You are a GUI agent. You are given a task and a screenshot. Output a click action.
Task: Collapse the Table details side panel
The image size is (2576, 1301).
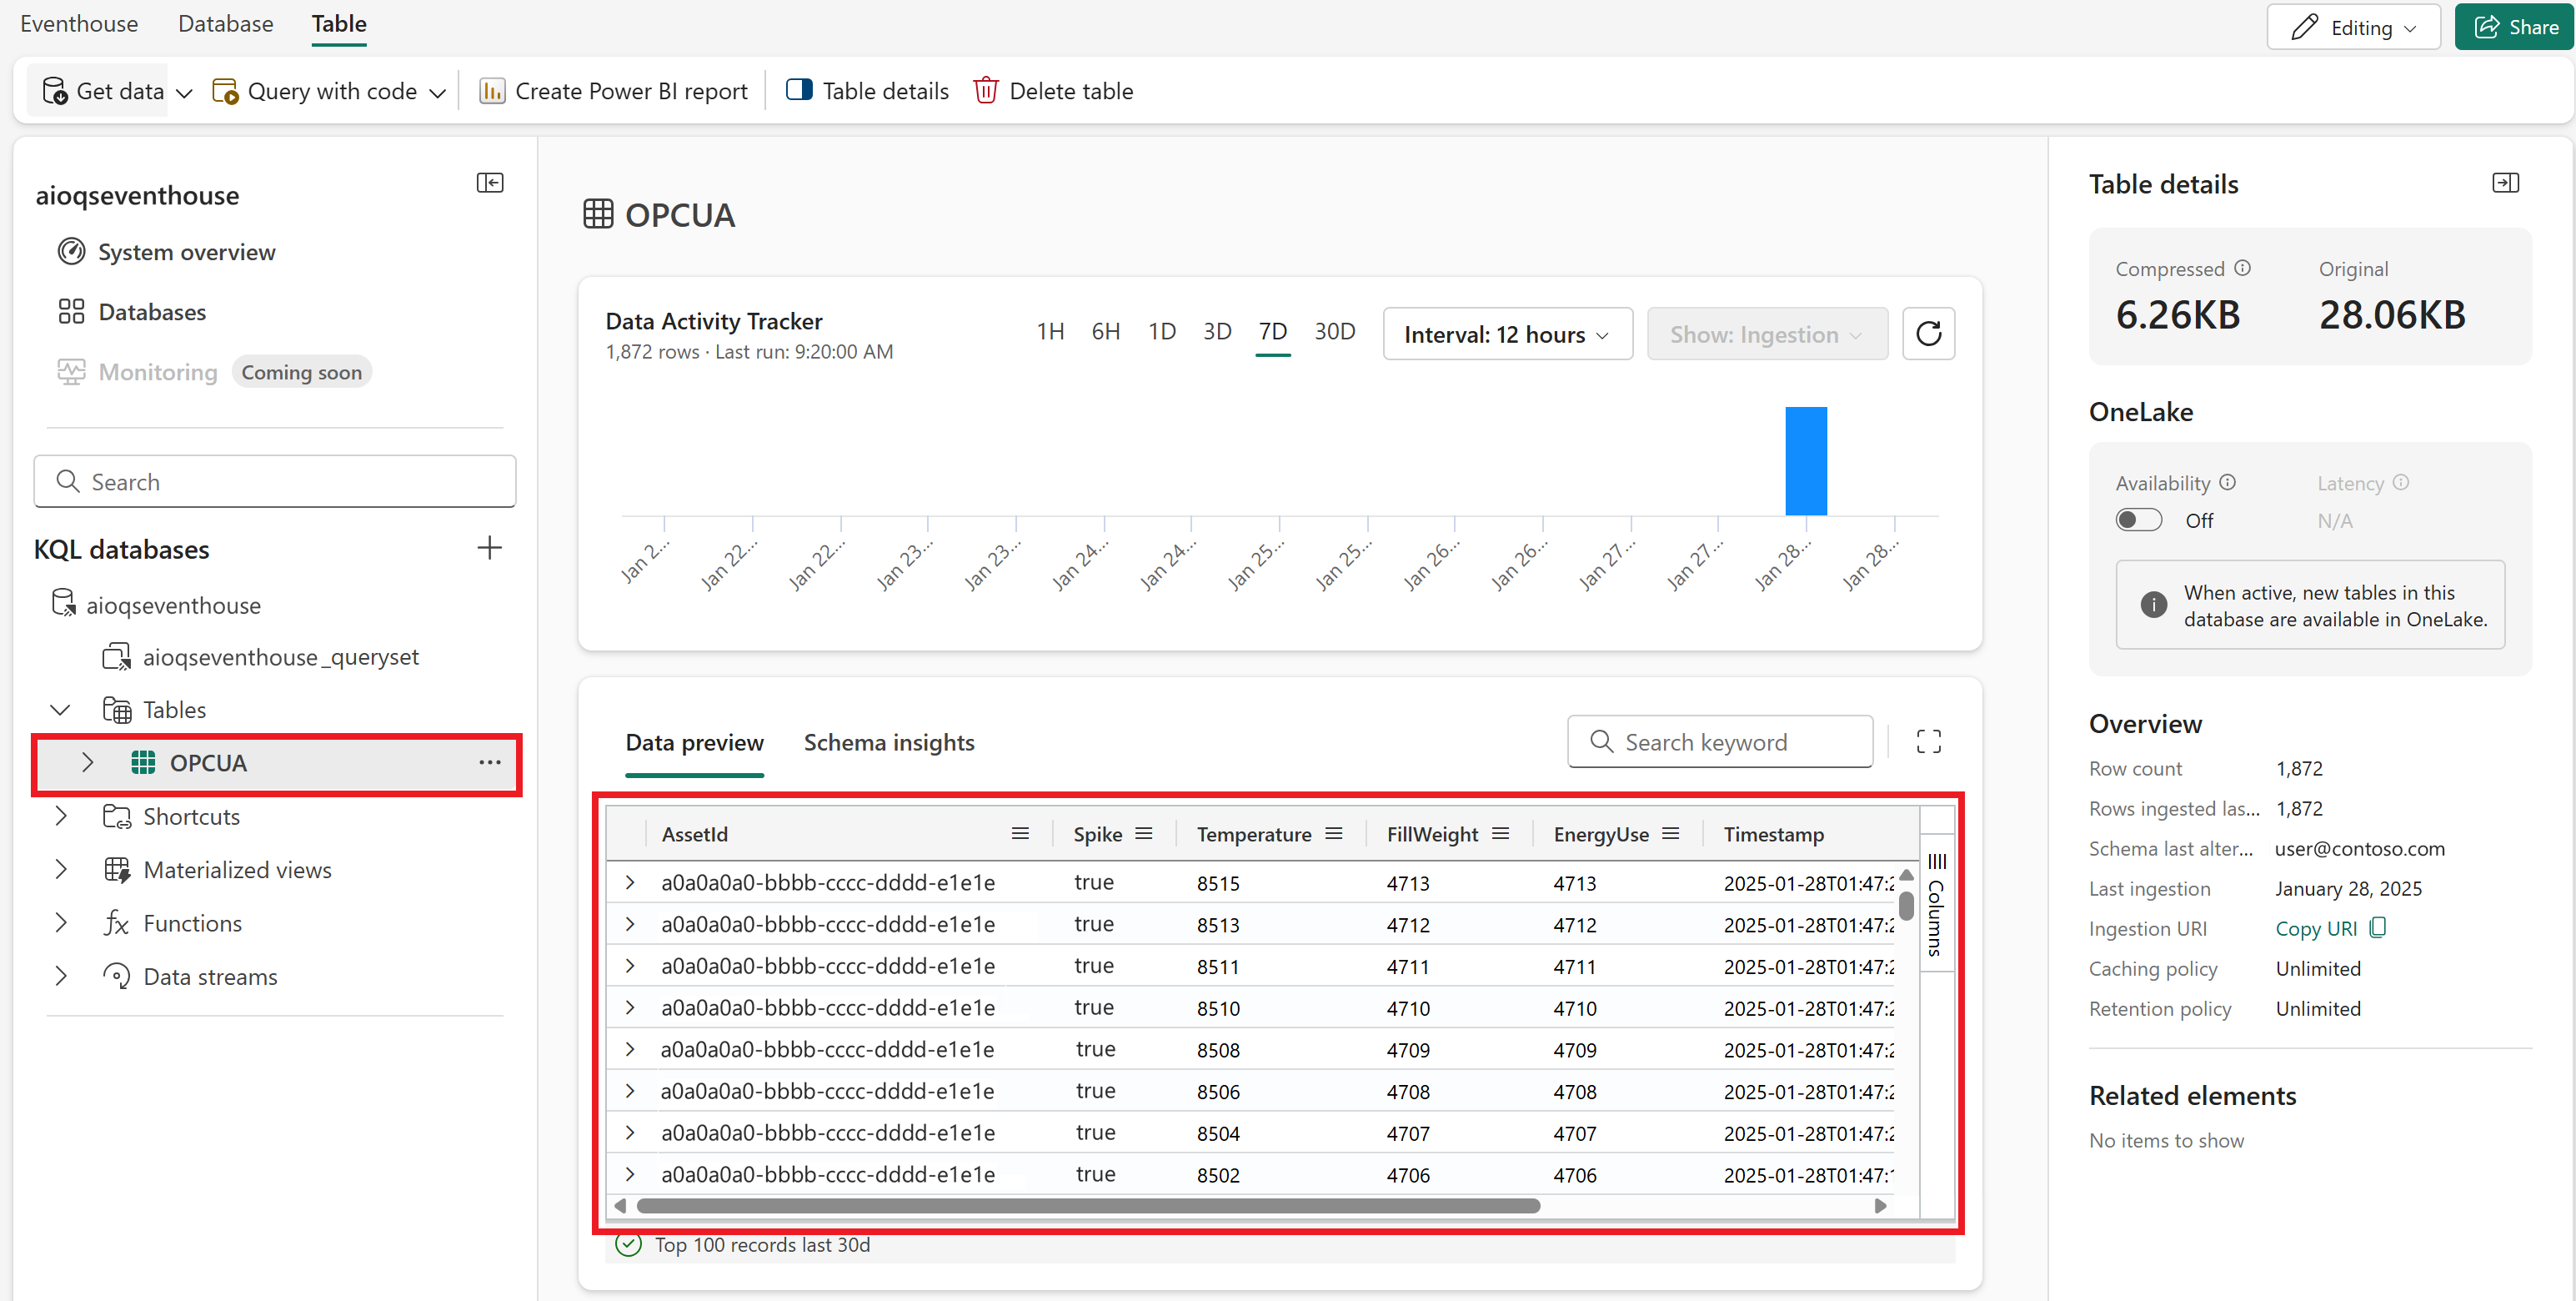coord(2506,182)
